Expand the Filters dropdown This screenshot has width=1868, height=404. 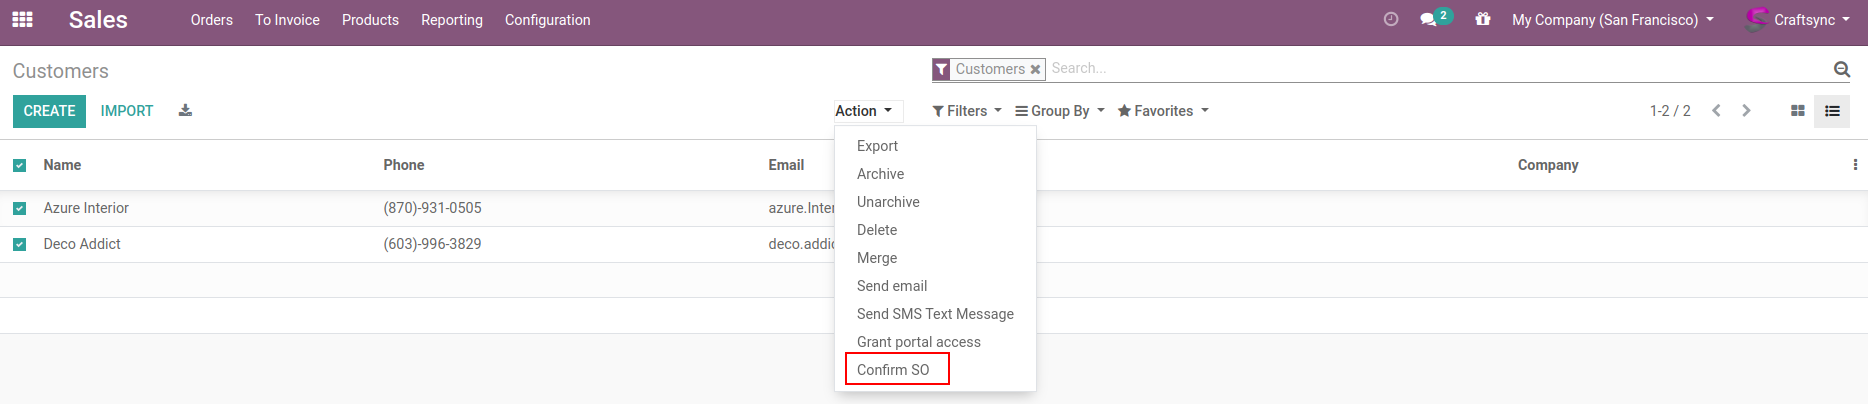(966, 111)
